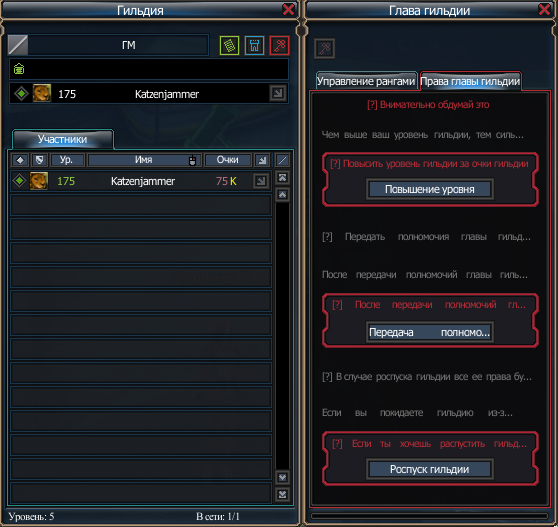Open the blue castle tower icon
Image resolution: width=558 pixels, height=527 pixels.
[254, 46]
